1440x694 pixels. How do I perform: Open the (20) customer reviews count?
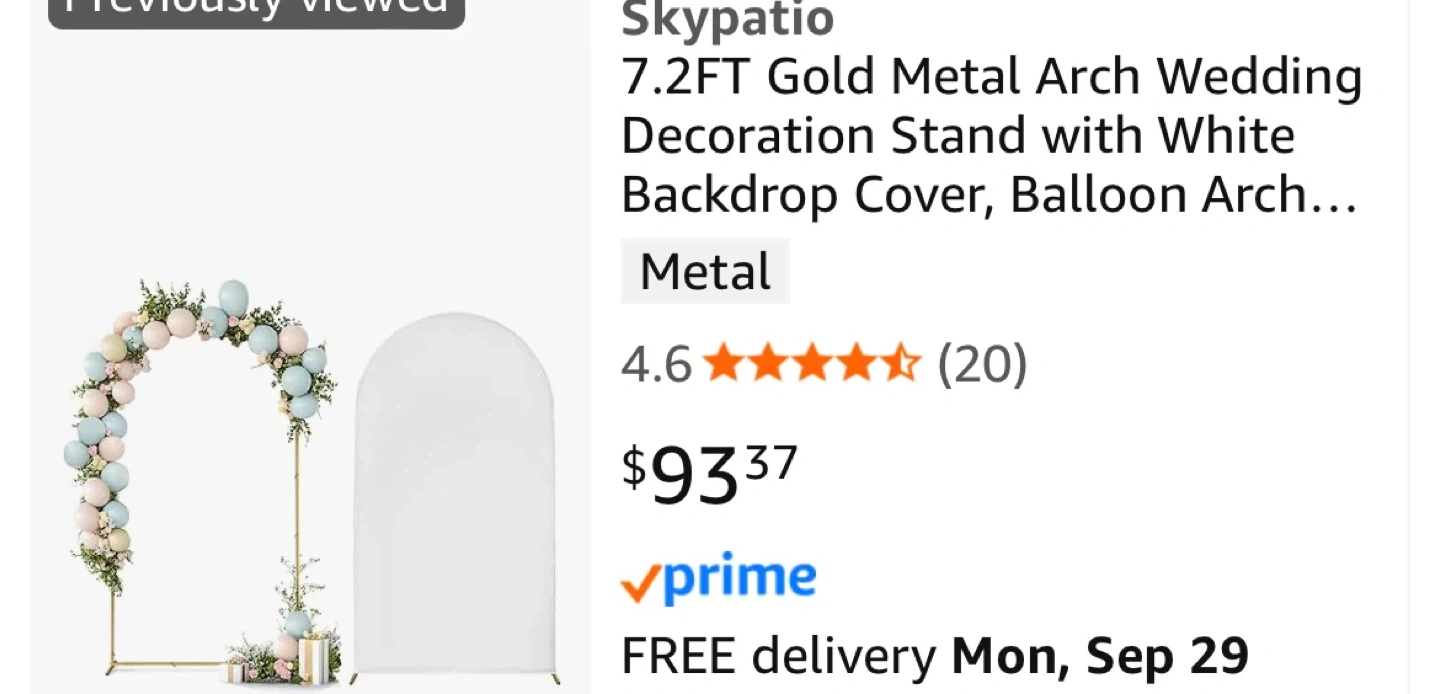[982, 364]
